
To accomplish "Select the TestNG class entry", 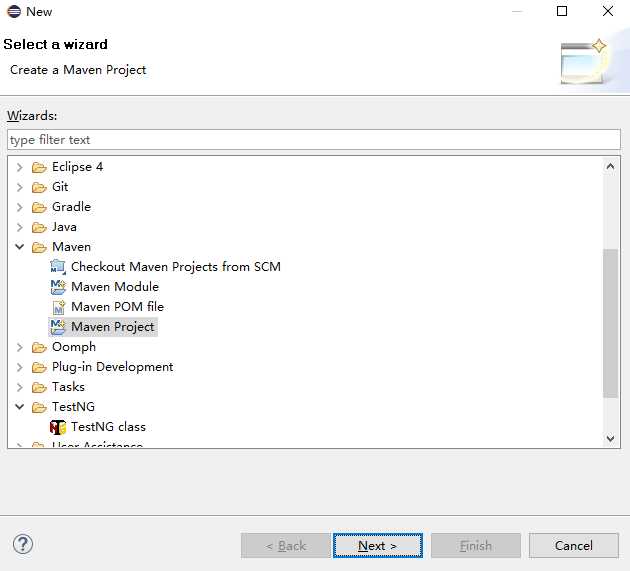I will tap(108, 427).
